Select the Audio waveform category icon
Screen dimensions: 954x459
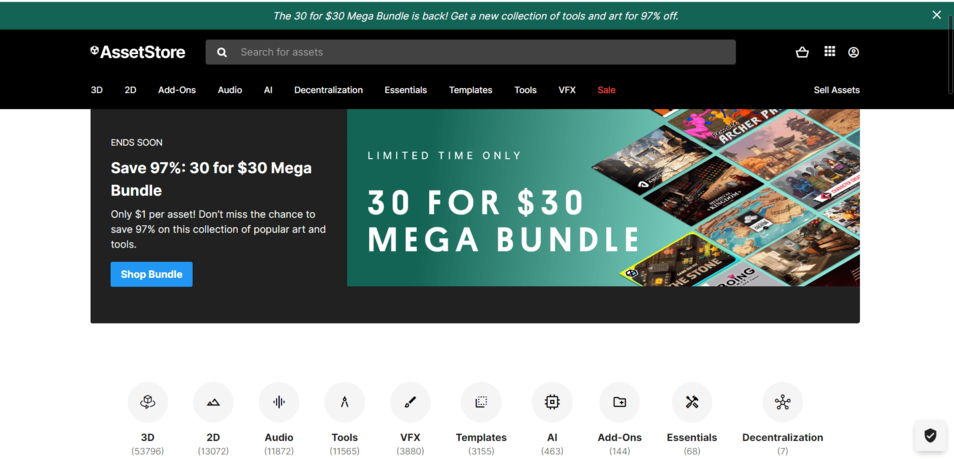coord(279,402)
